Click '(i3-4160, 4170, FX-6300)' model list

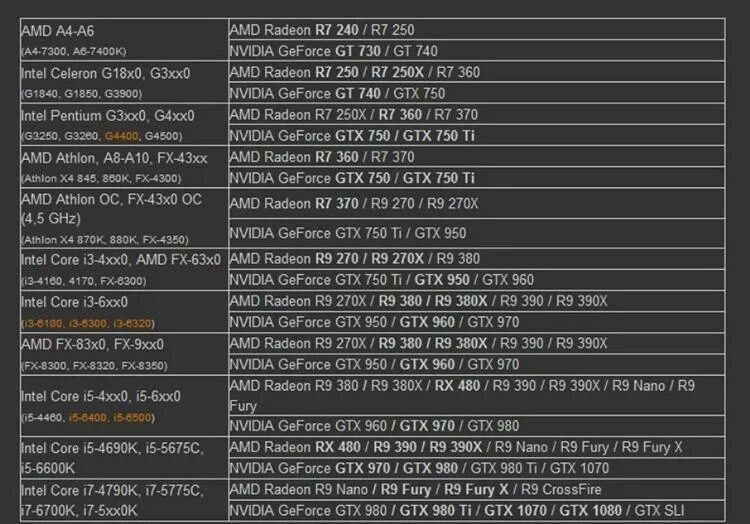84,281
